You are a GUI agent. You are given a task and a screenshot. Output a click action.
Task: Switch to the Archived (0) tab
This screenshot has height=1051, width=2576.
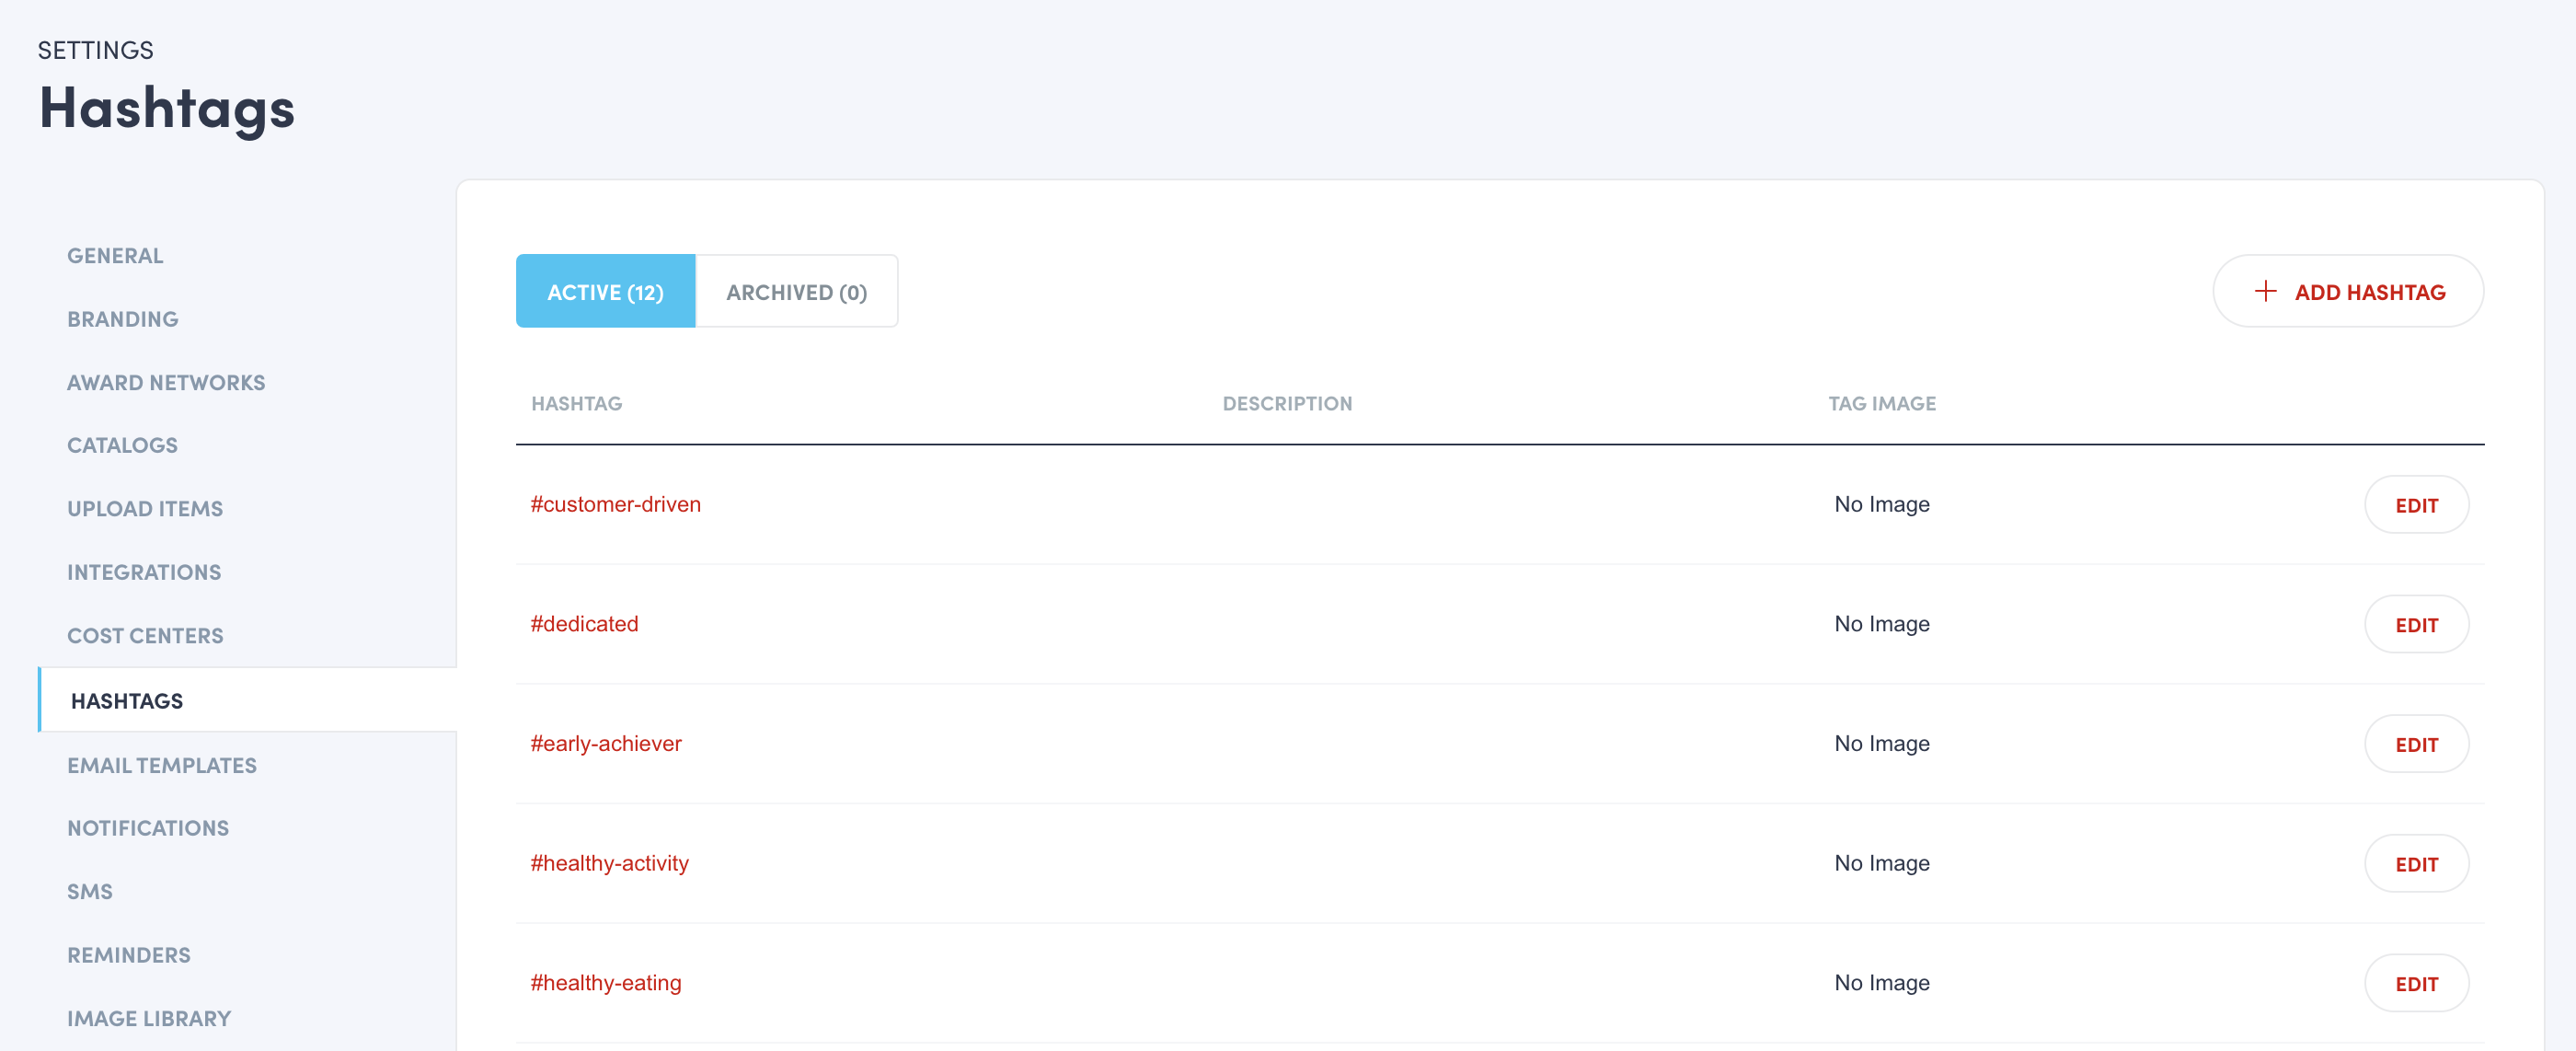coord(796,292)
